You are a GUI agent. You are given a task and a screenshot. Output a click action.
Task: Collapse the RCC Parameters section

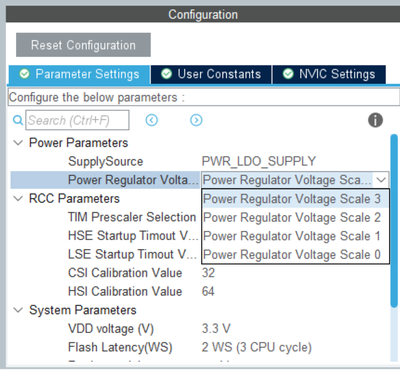(x=18, y=199)
